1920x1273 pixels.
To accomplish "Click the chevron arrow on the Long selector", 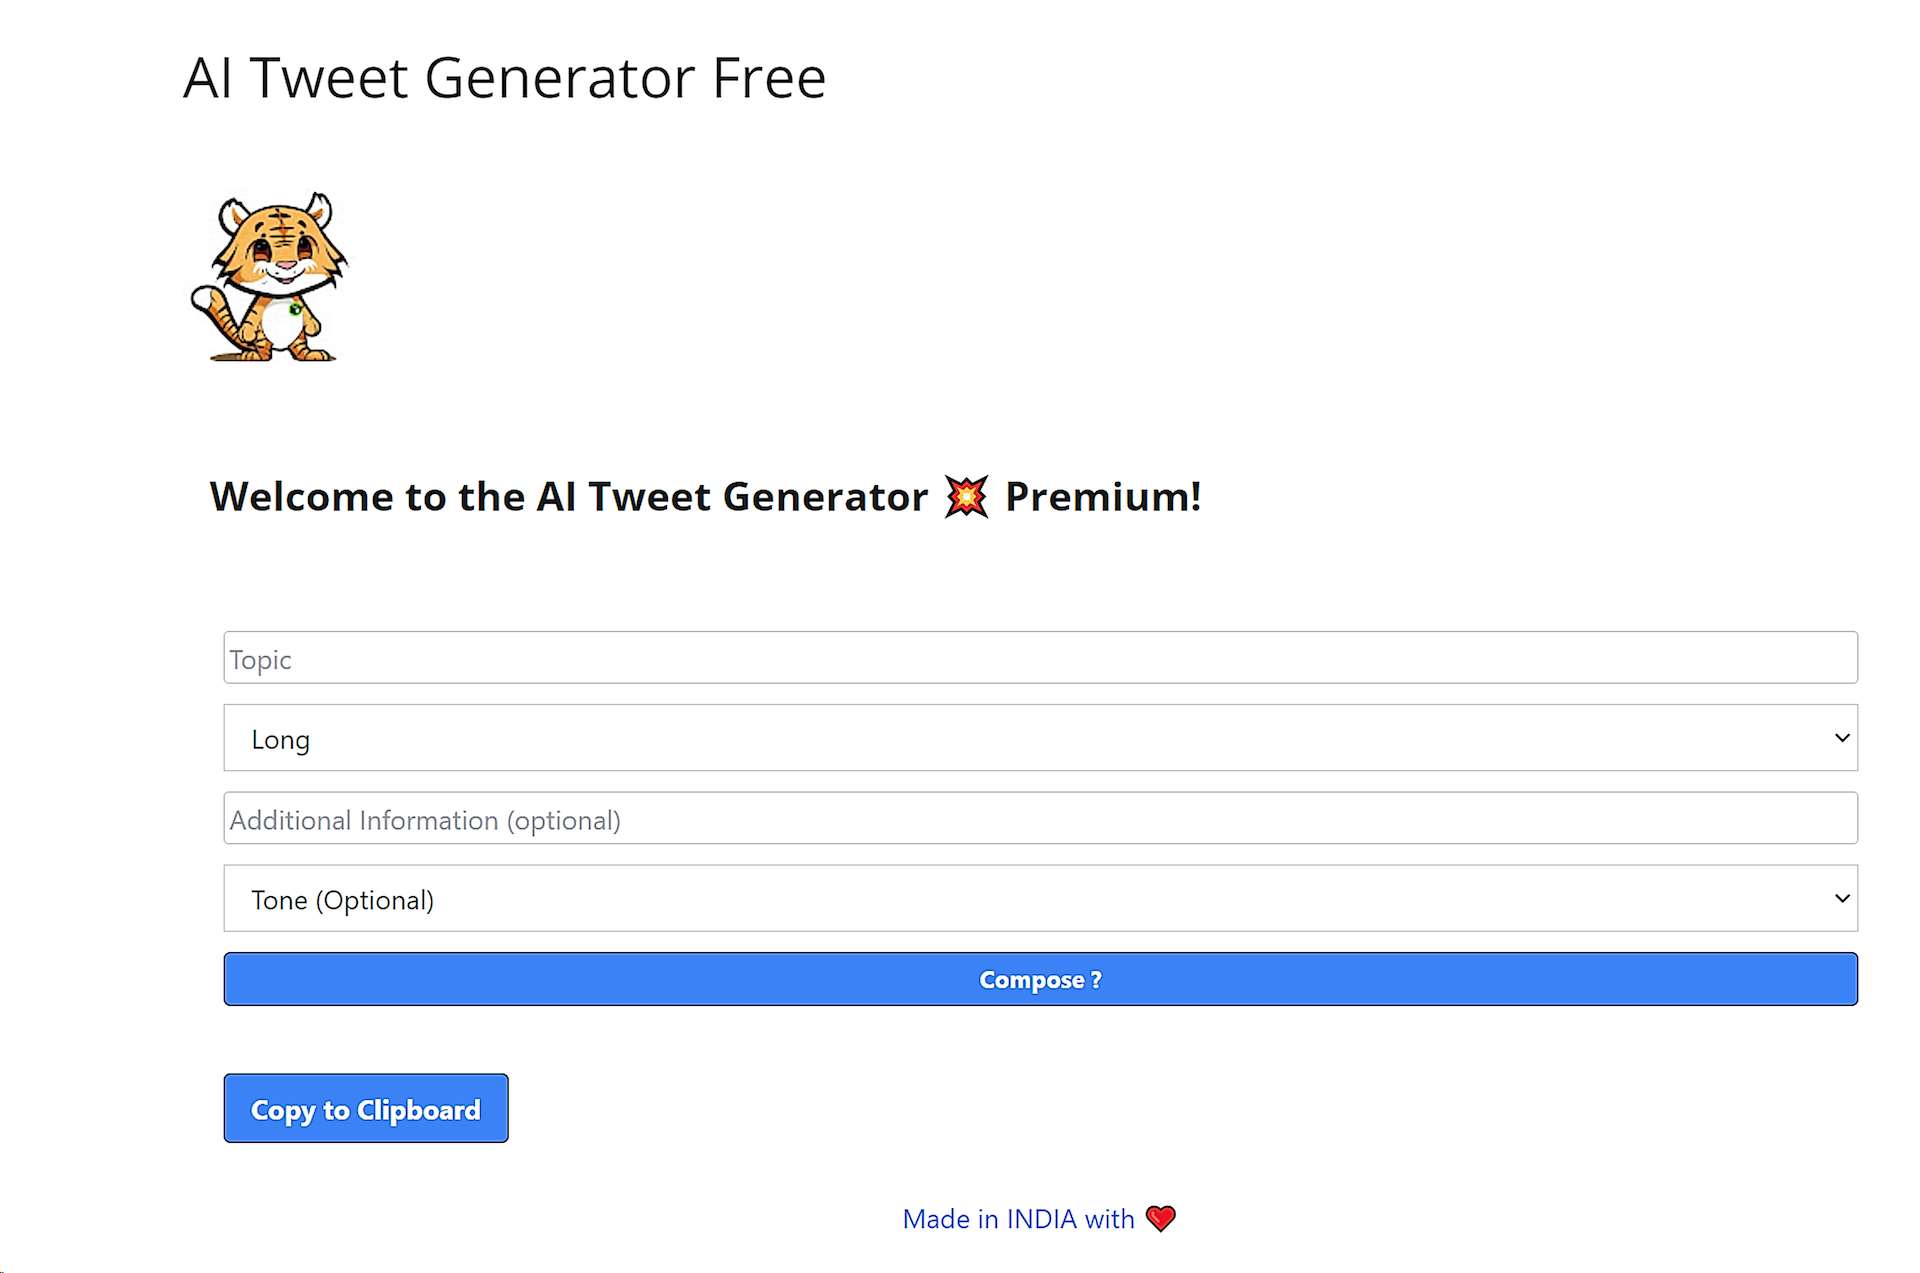I will click(1841, 738).
